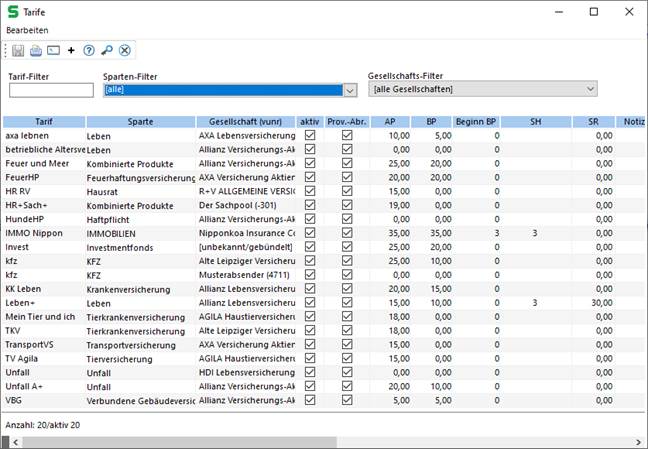Click the circled X close icon in toolbar

125,50
